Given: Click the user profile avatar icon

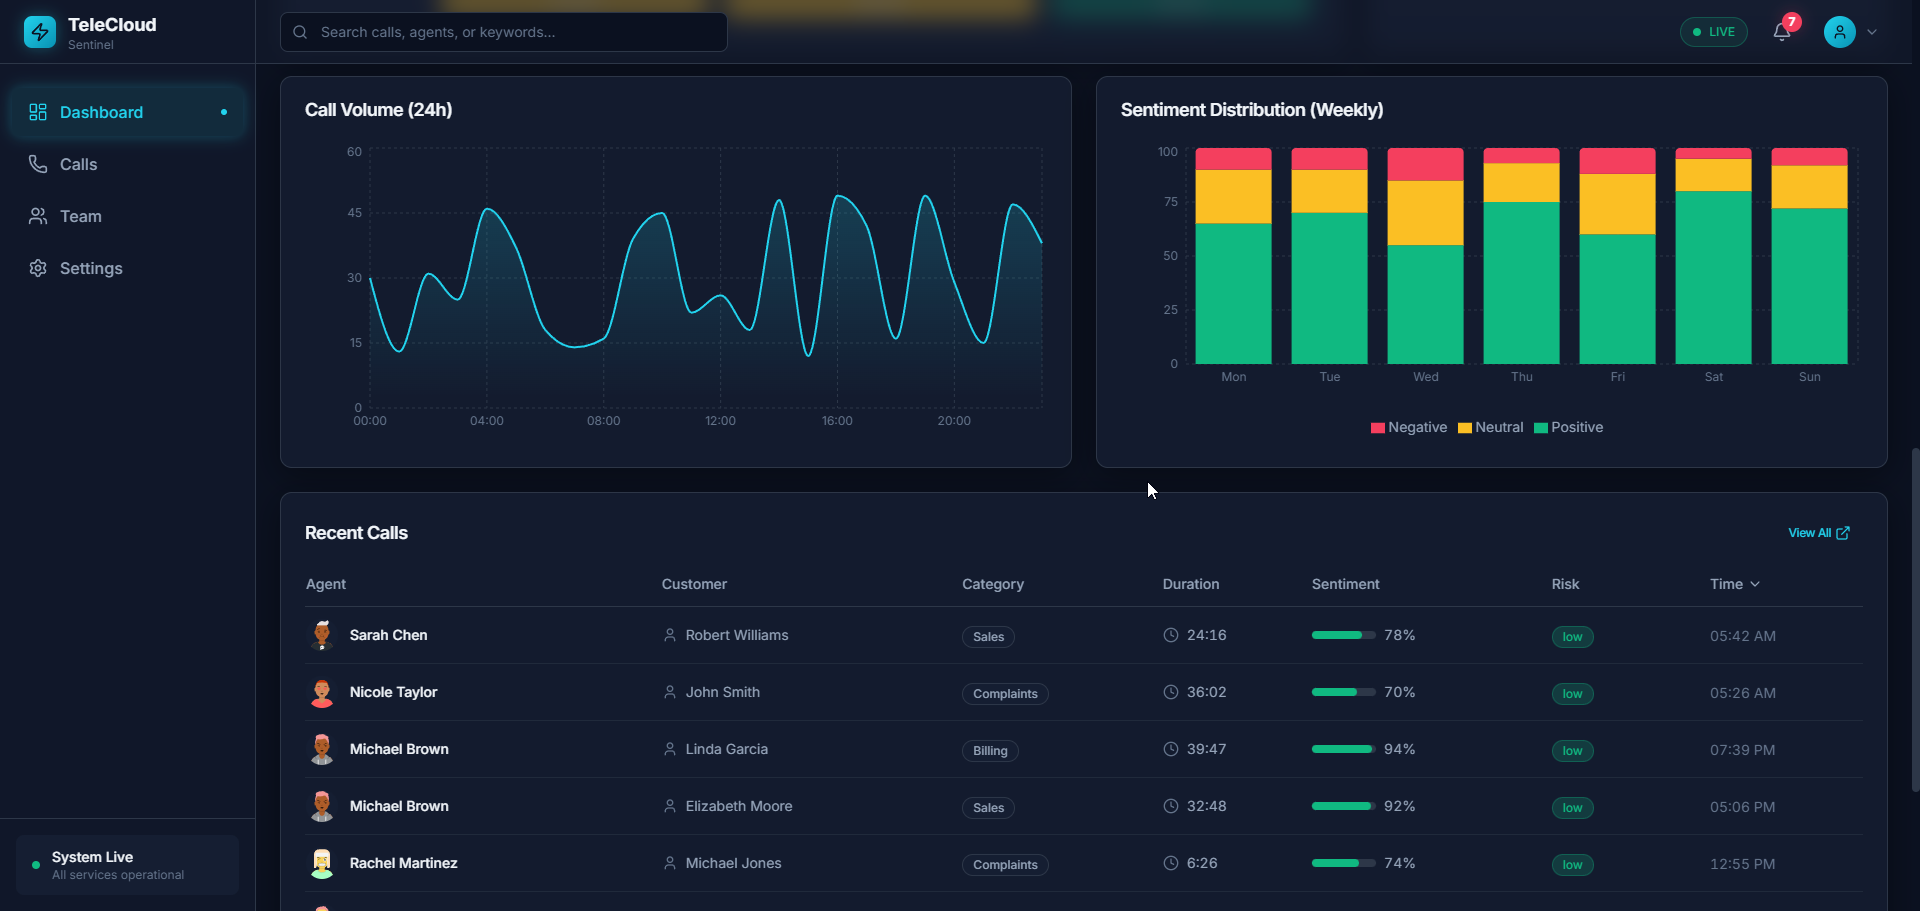Looking at the screenshot, I should click(x=1839, y=32).
